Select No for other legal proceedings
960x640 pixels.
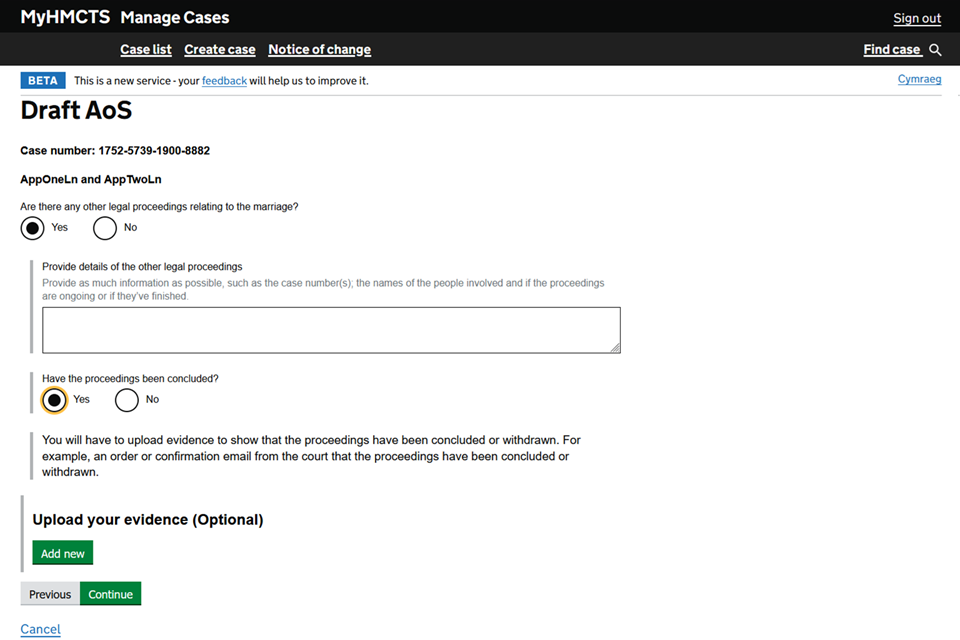click(x=105, y=228)
